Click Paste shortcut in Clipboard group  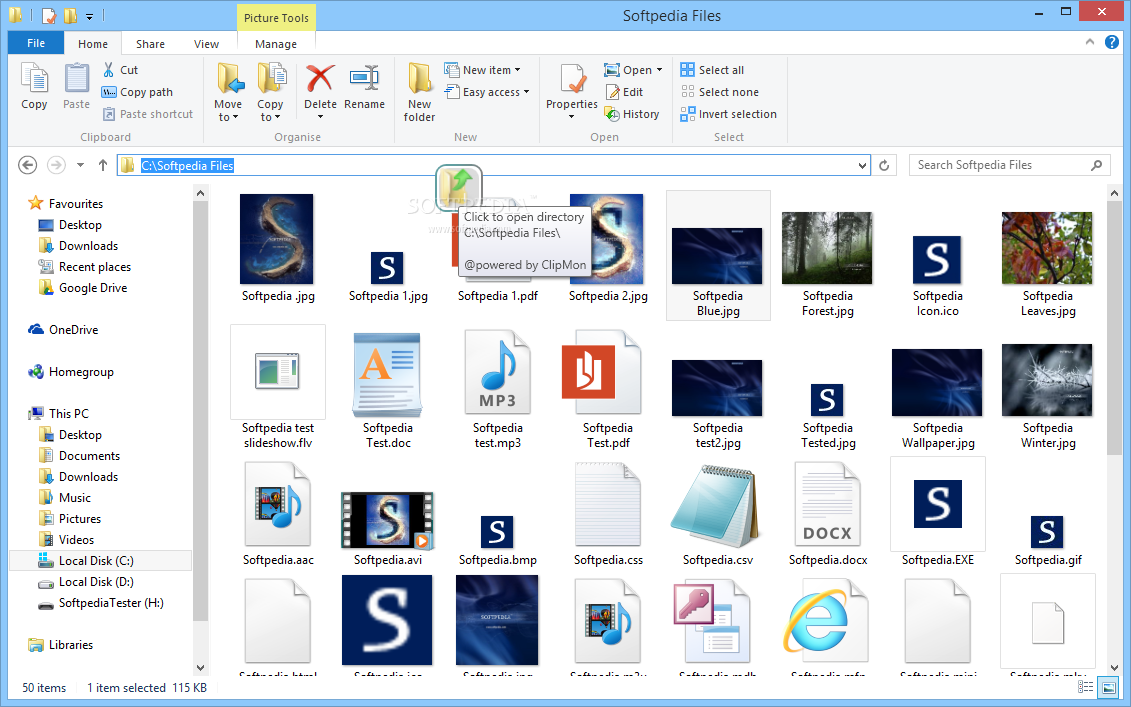click(x=148, y=114)
